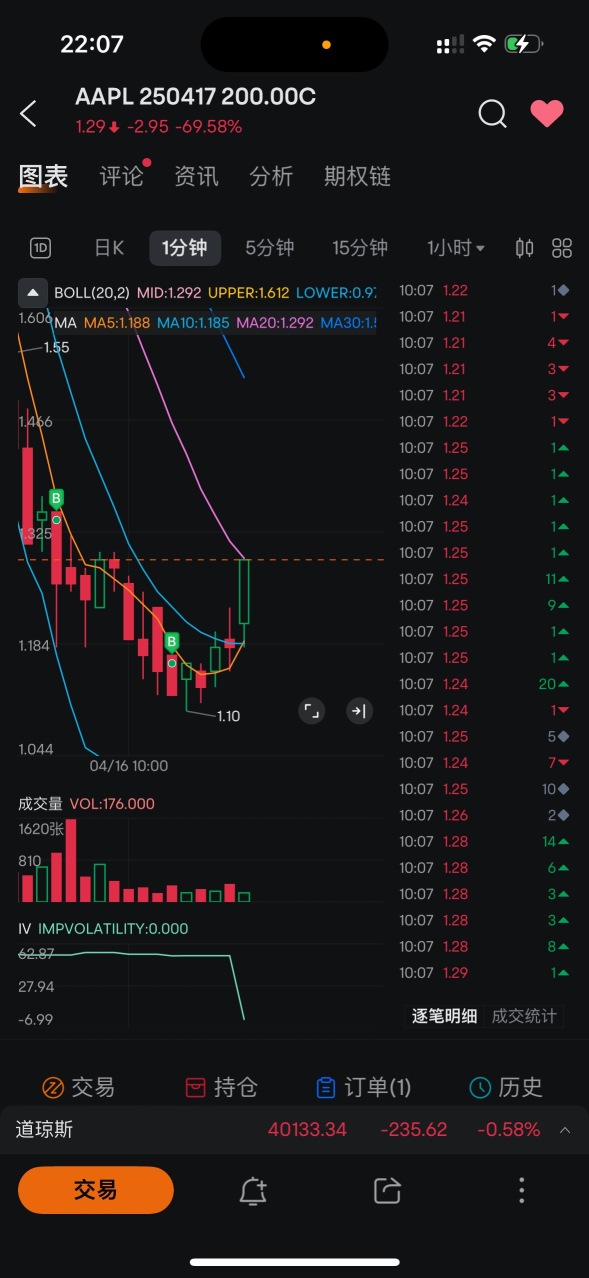Open the 持仓 positions section
The width and height of the screenshot is (589, 1278).
pos(222,1087)
